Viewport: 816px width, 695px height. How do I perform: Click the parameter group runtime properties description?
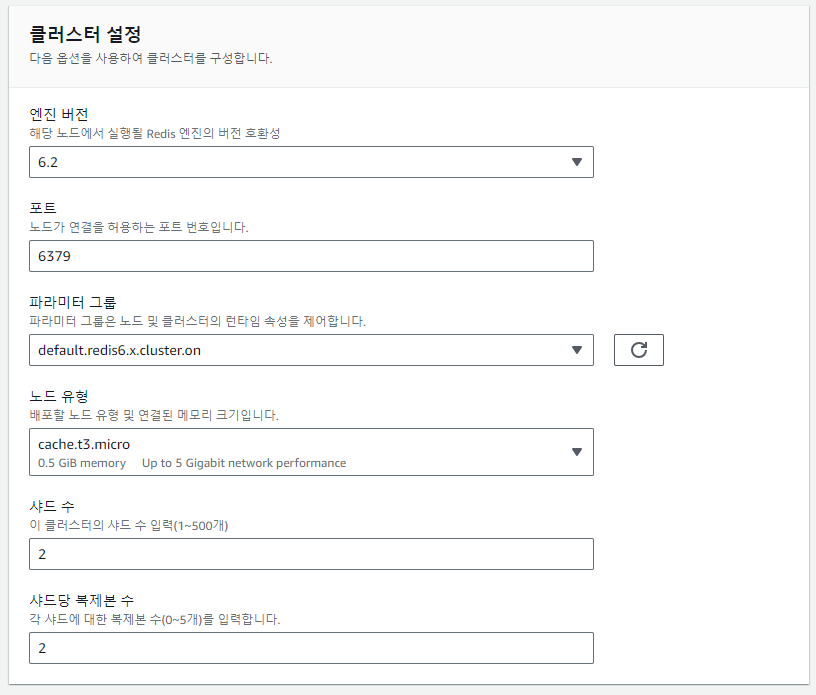198,321
